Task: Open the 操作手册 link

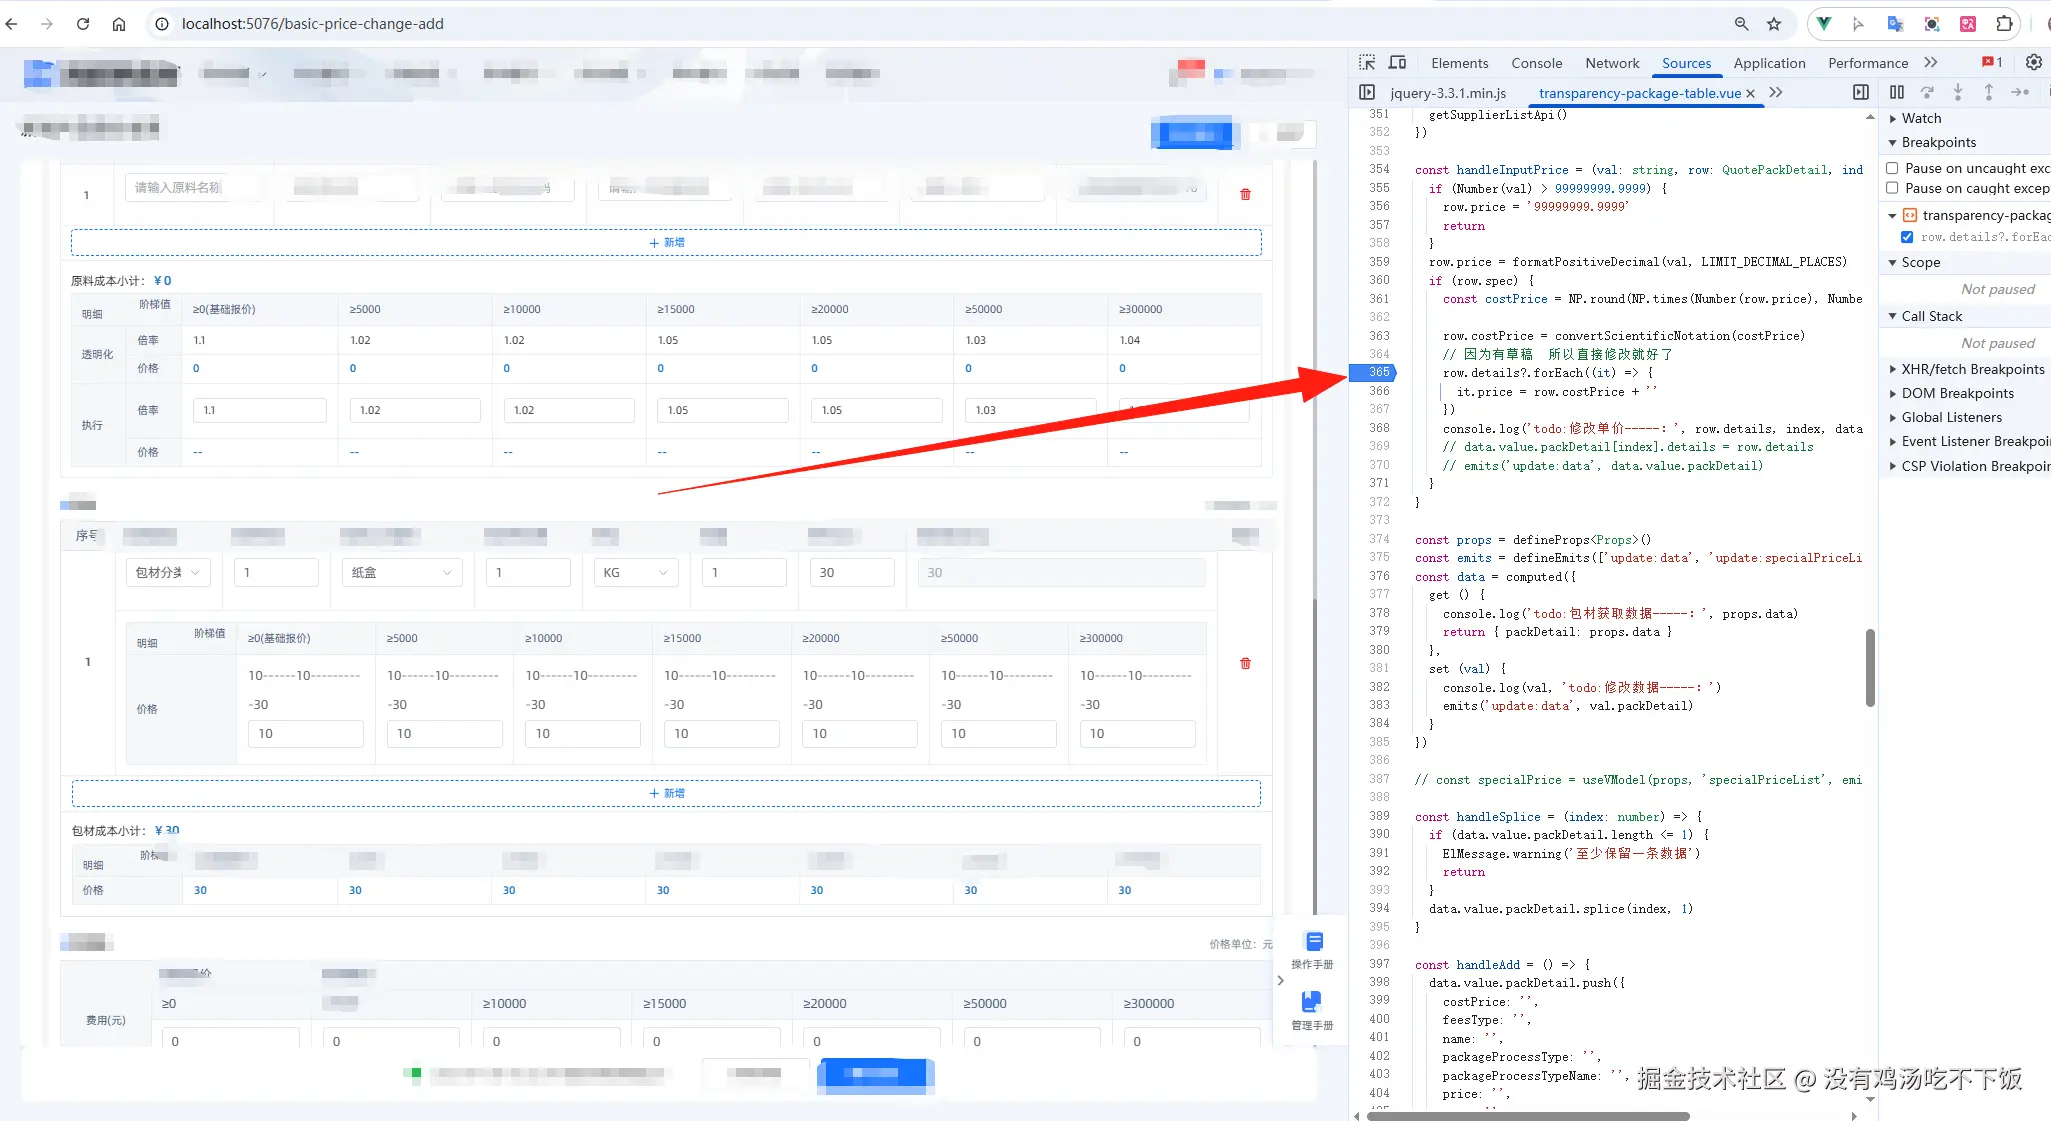Action: click(1312, 950)
